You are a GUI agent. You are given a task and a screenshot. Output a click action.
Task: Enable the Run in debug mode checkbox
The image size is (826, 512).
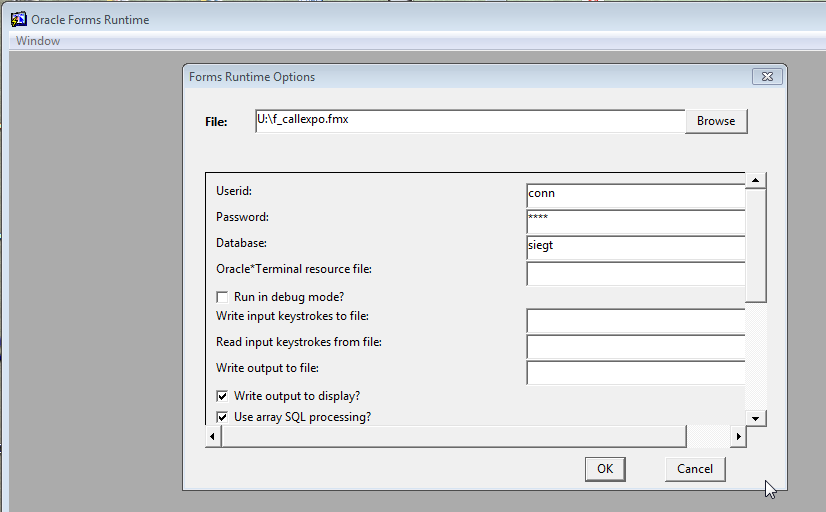[x=222, y=297]
